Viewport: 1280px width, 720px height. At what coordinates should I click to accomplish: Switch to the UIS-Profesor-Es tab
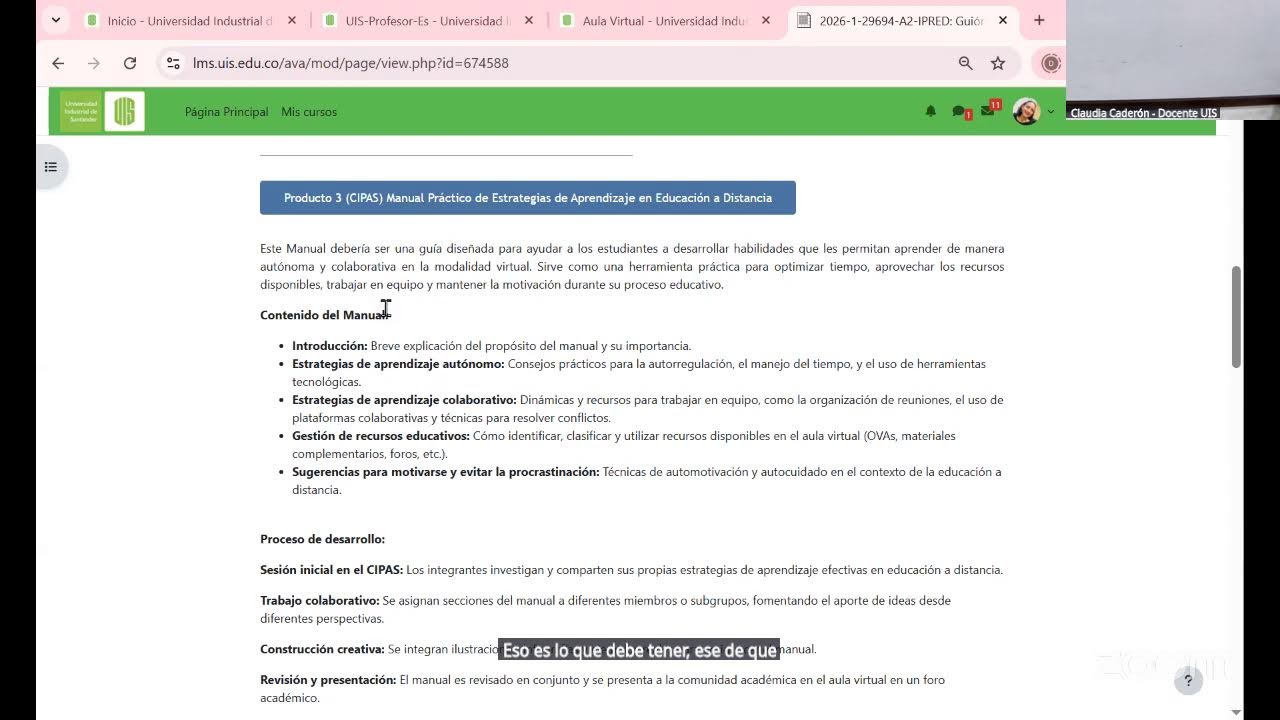[429, 21]
